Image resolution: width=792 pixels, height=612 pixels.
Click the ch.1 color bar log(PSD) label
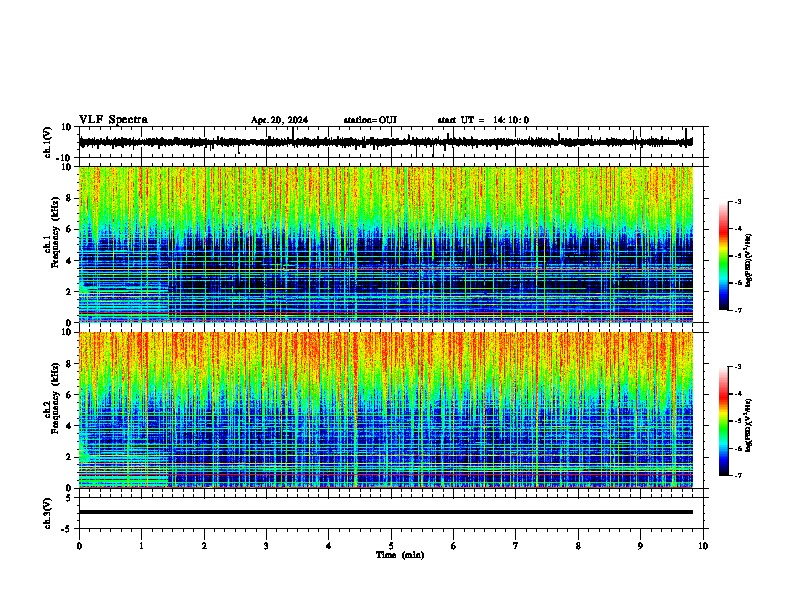coord(749,260)
